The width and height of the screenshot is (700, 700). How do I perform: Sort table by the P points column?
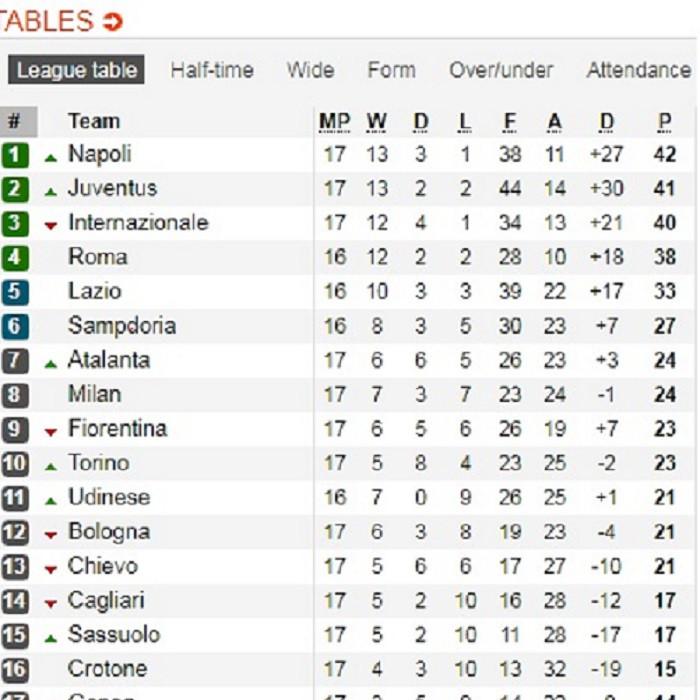tap(664, 122)
